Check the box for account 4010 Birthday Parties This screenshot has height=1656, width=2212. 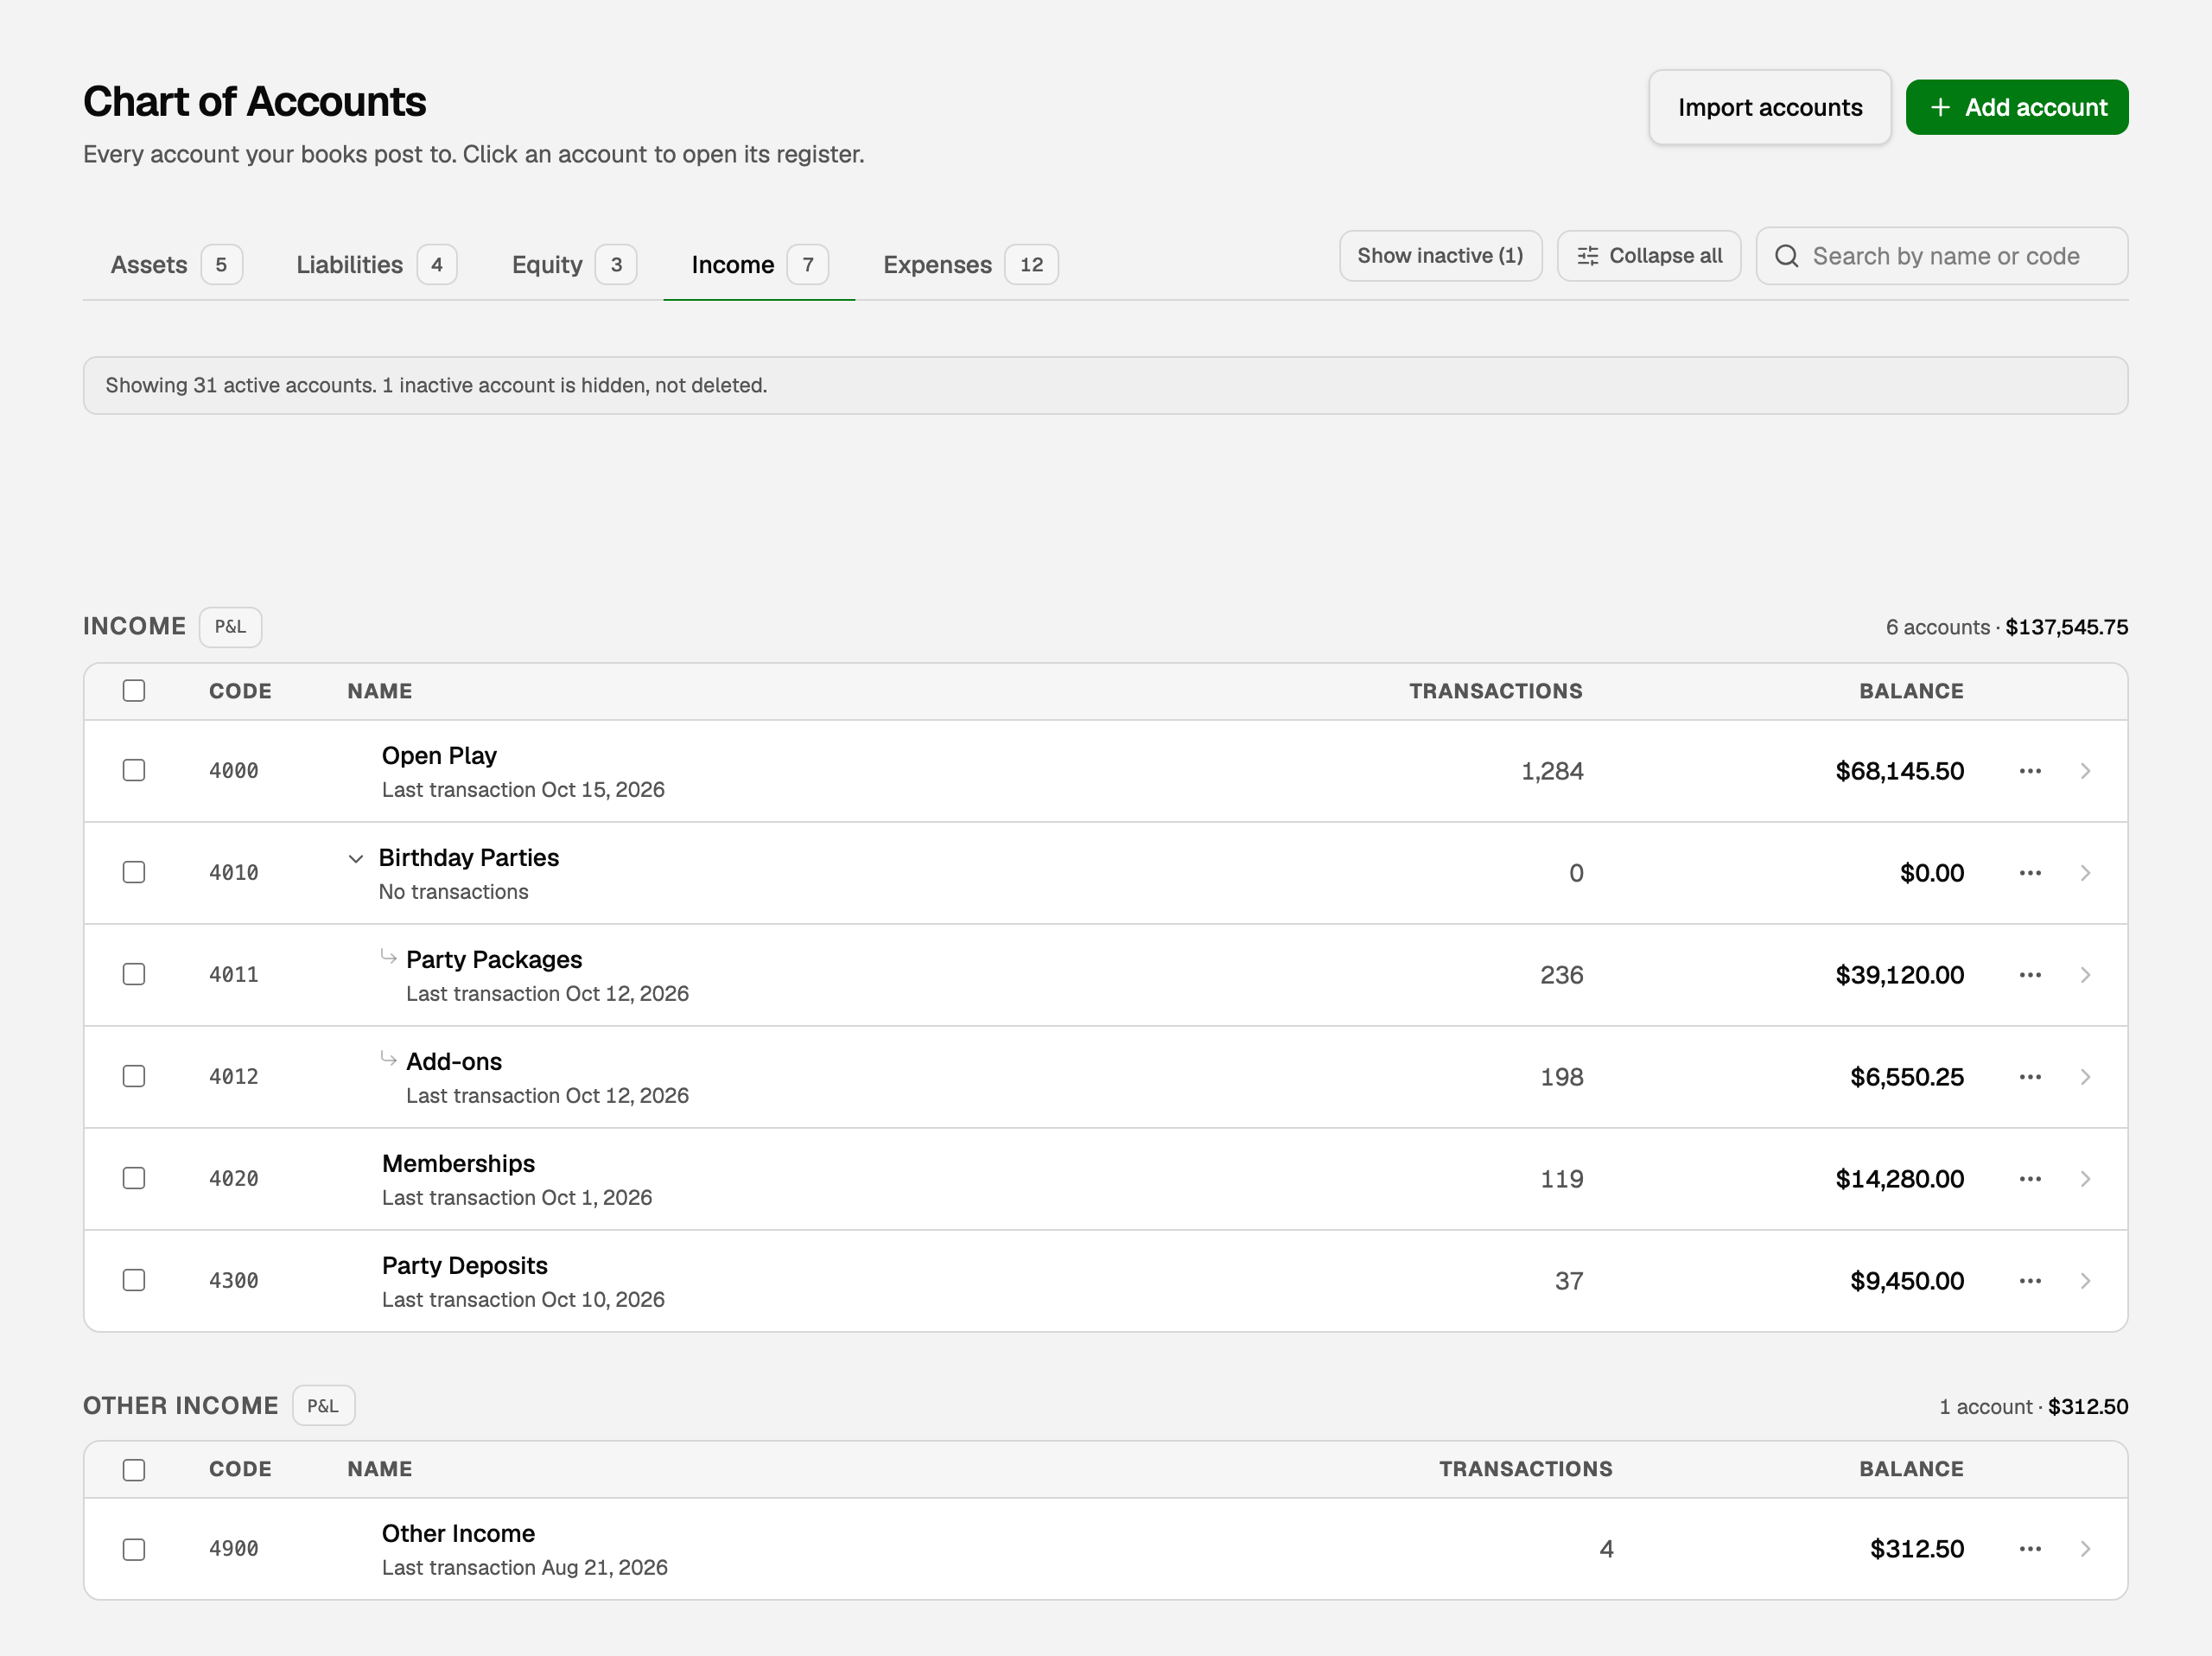[134, 872]
